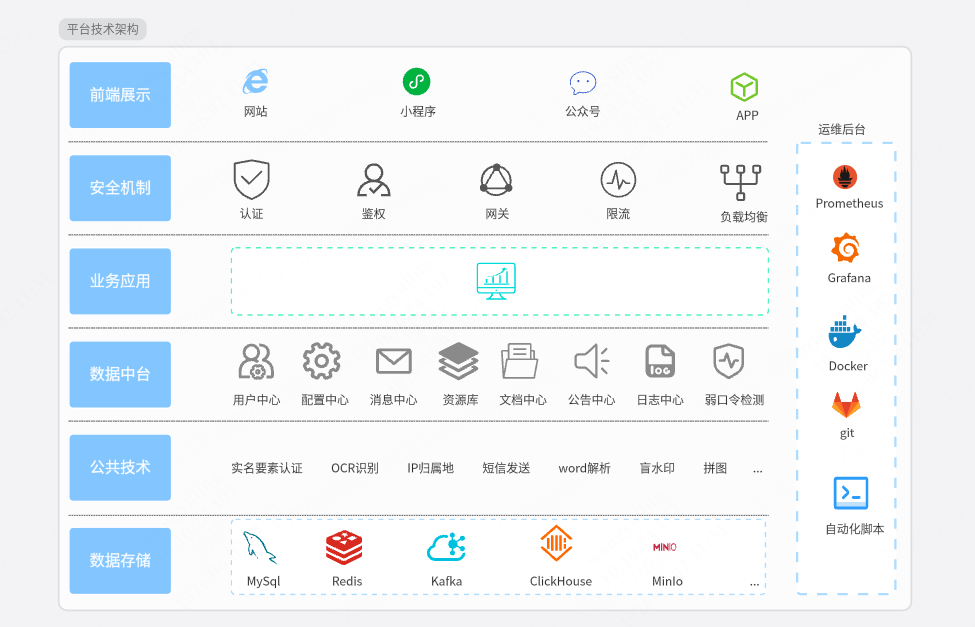This screenshot has width=975, height=627.
Task: Click the 实名要素认证 text
Action: 267,468
